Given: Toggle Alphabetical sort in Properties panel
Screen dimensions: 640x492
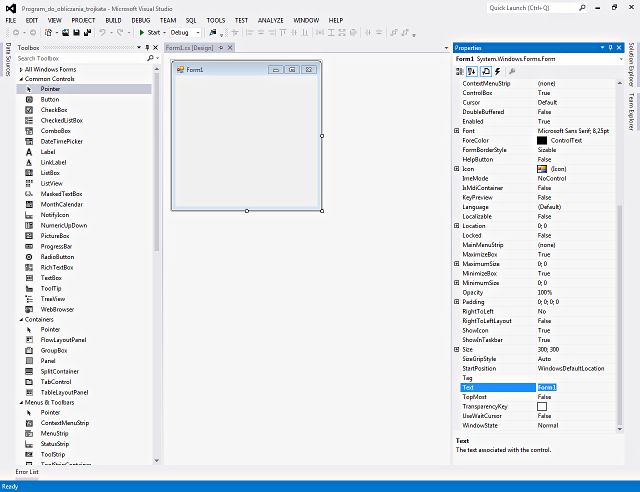Looking at the screenshot, I should click(472, 72).
